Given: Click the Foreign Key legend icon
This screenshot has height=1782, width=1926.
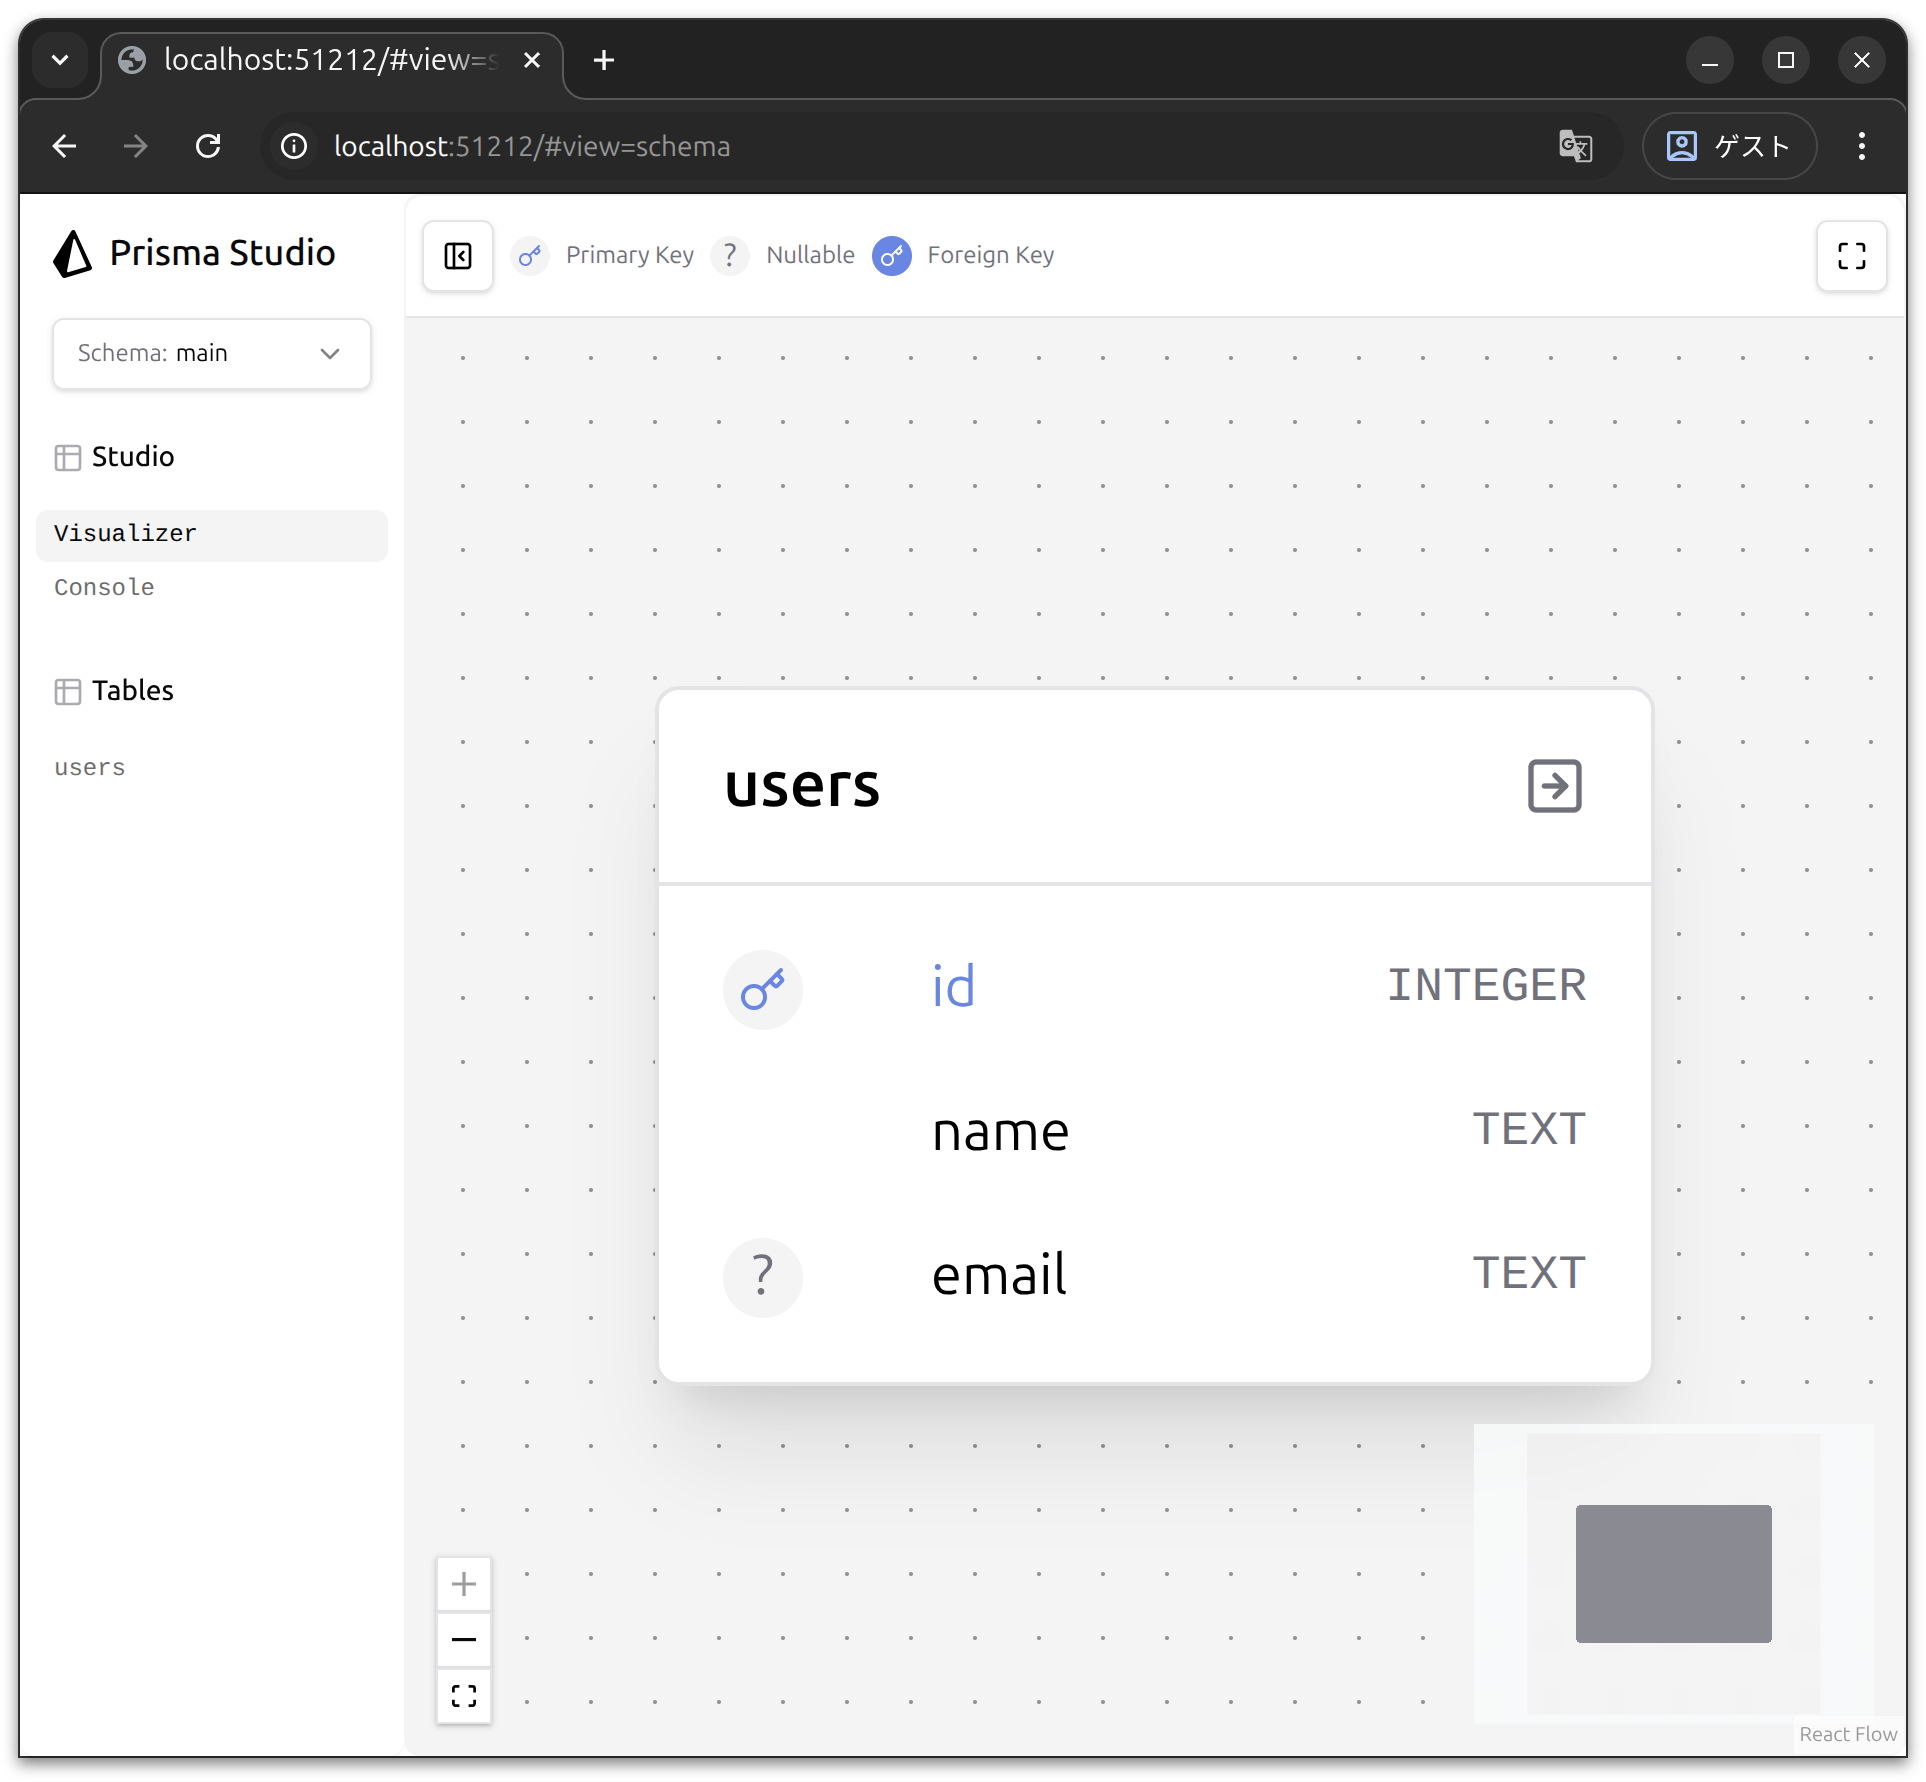Looking at the screenshot, I should (891, 256).
